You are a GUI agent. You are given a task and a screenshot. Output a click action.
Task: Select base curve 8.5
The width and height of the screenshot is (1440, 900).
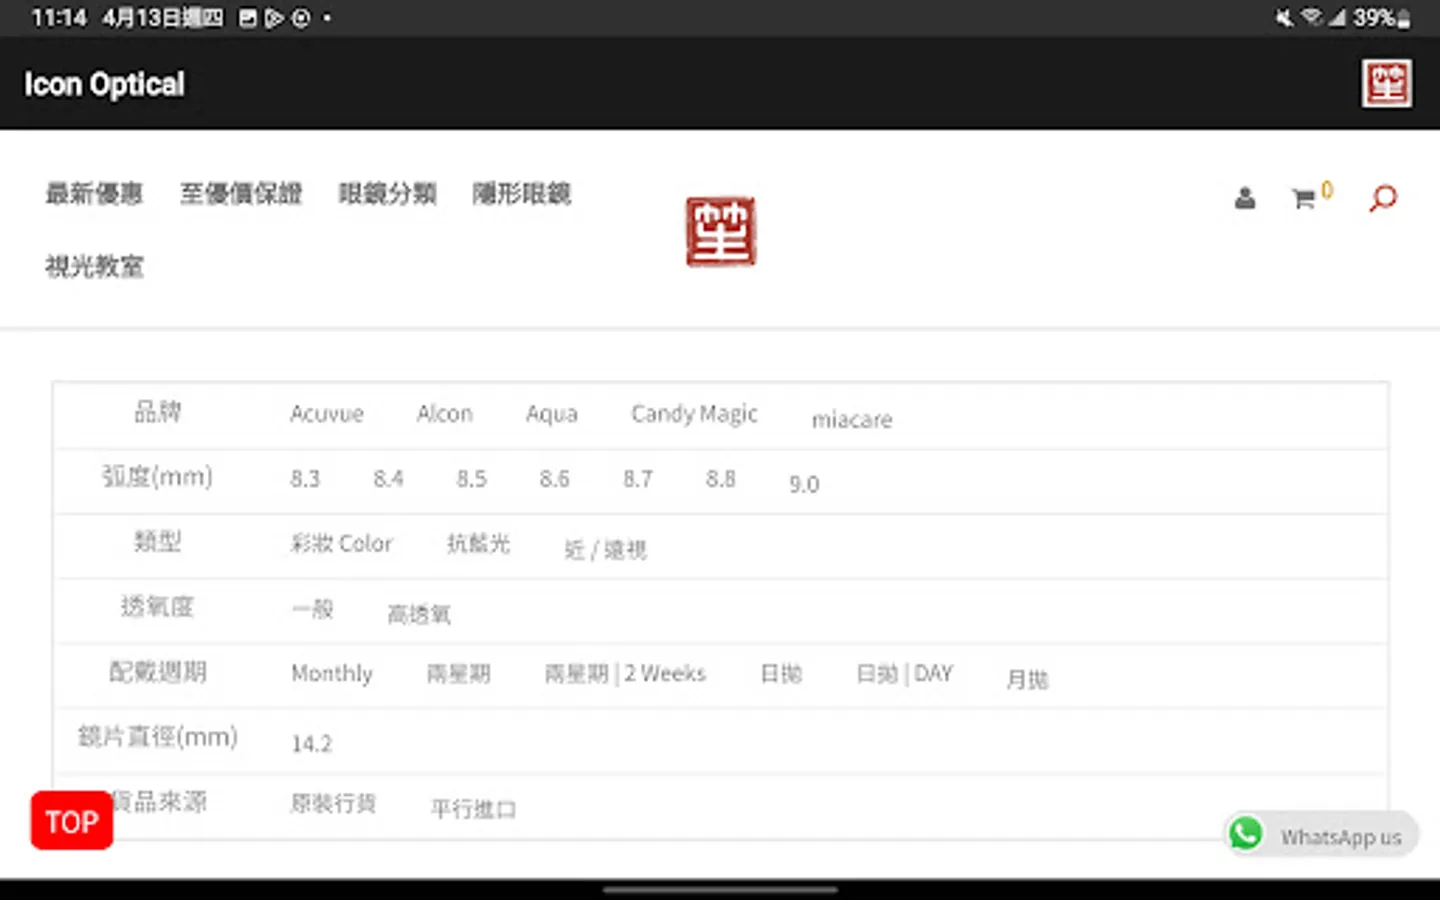coord(471,479)
